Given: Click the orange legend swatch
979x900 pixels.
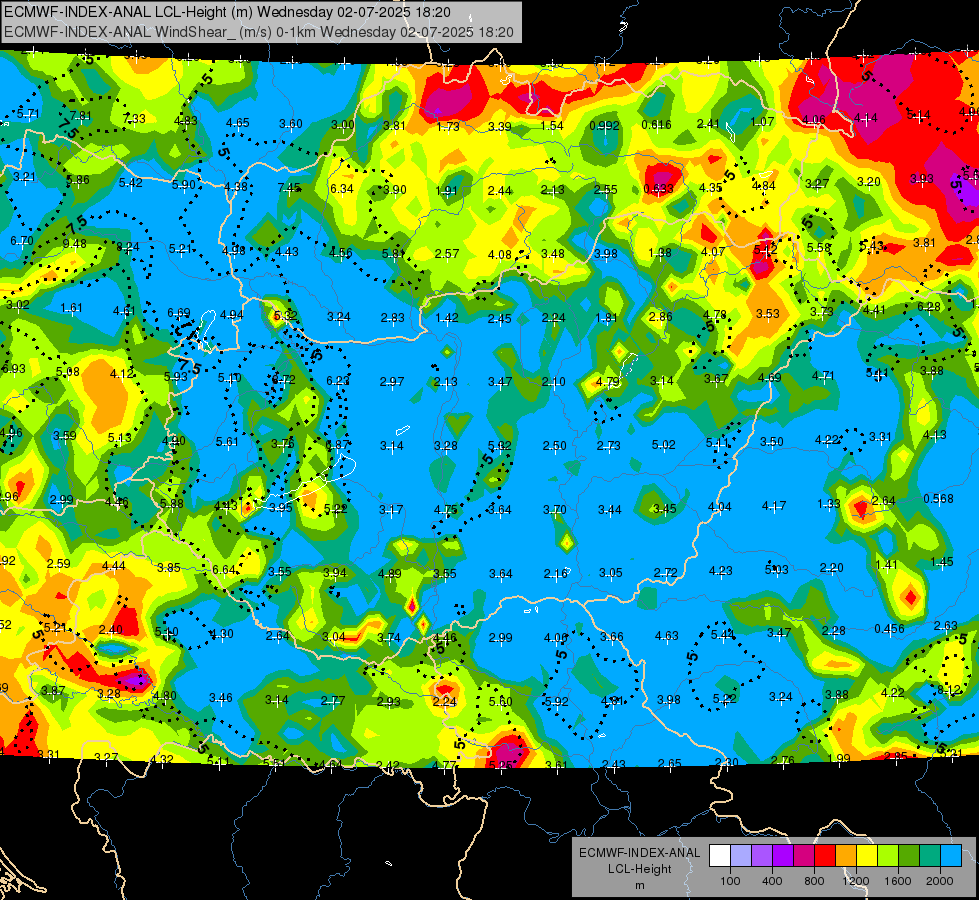Looking at the screenshot, I should coord(846,856).
